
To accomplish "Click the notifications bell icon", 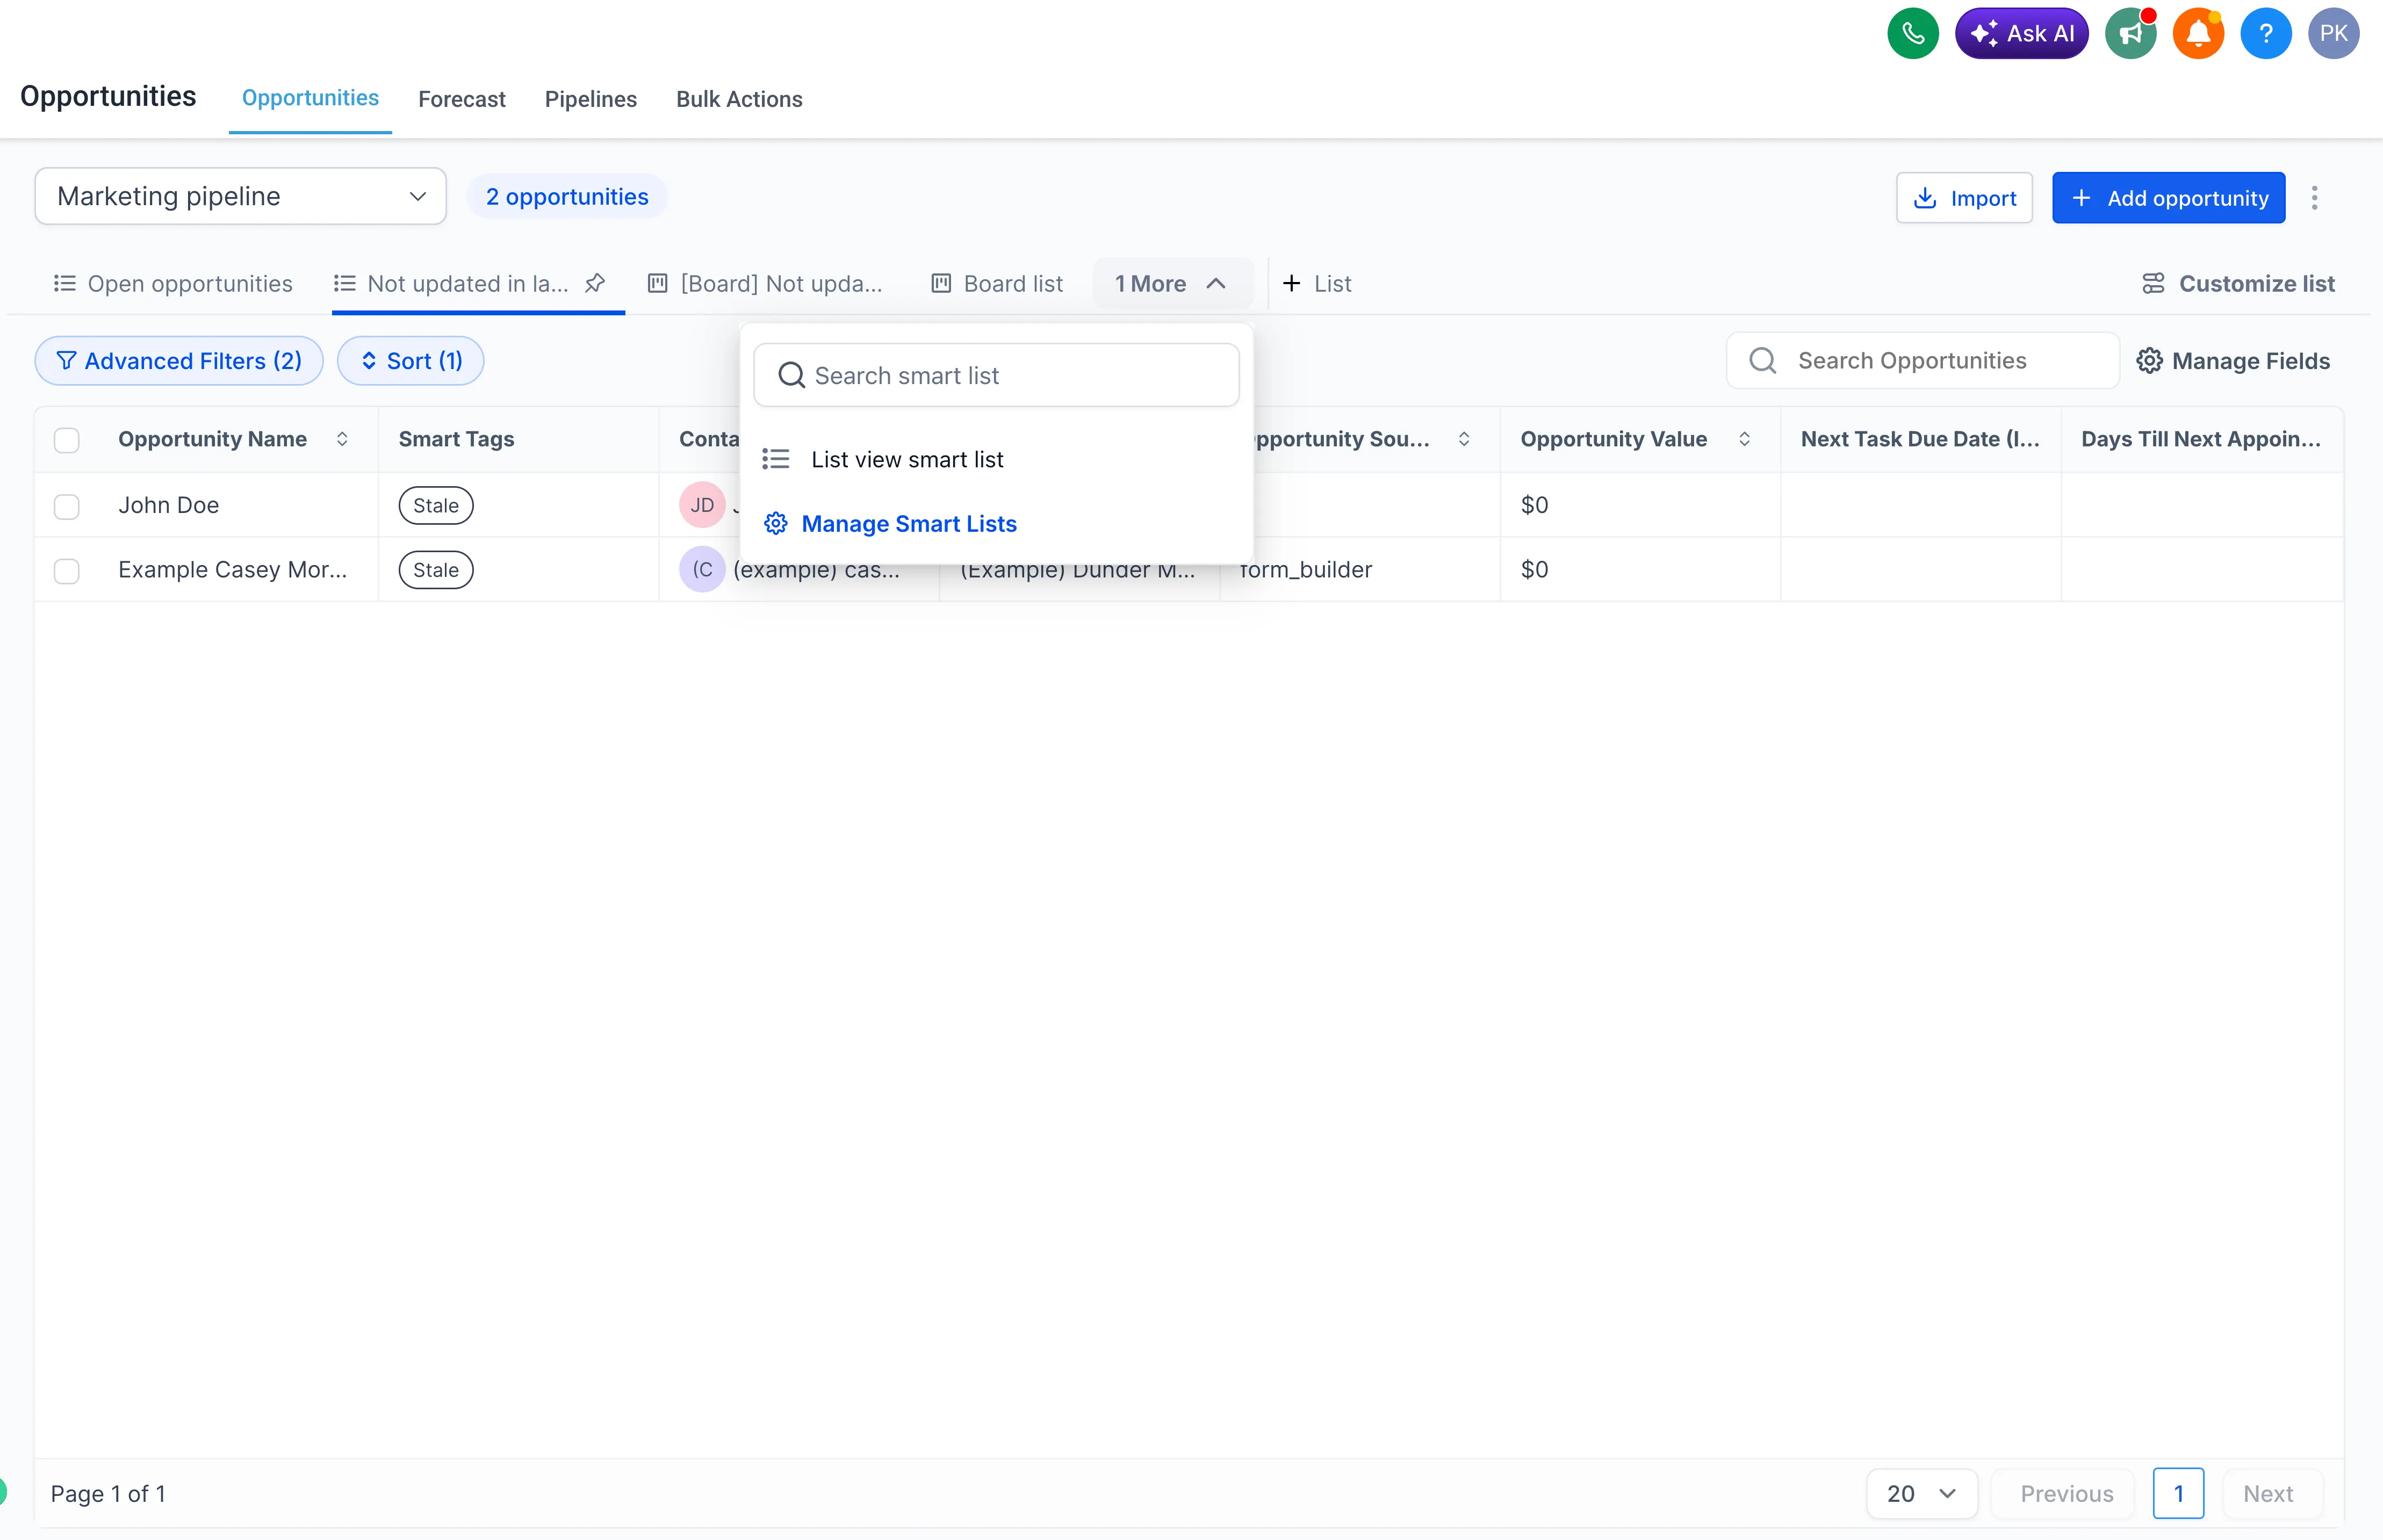I will pyautogui.click(x=2198, y=32).
